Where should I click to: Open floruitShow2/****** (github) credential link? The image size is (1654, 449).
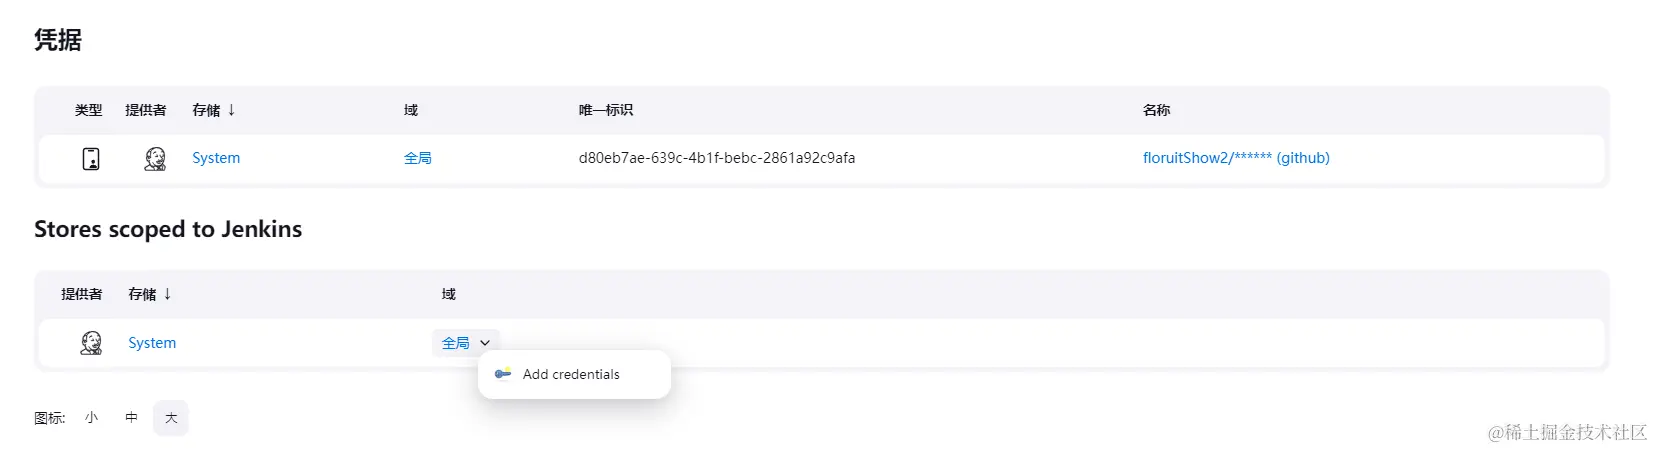click(x=1236, y=158)
